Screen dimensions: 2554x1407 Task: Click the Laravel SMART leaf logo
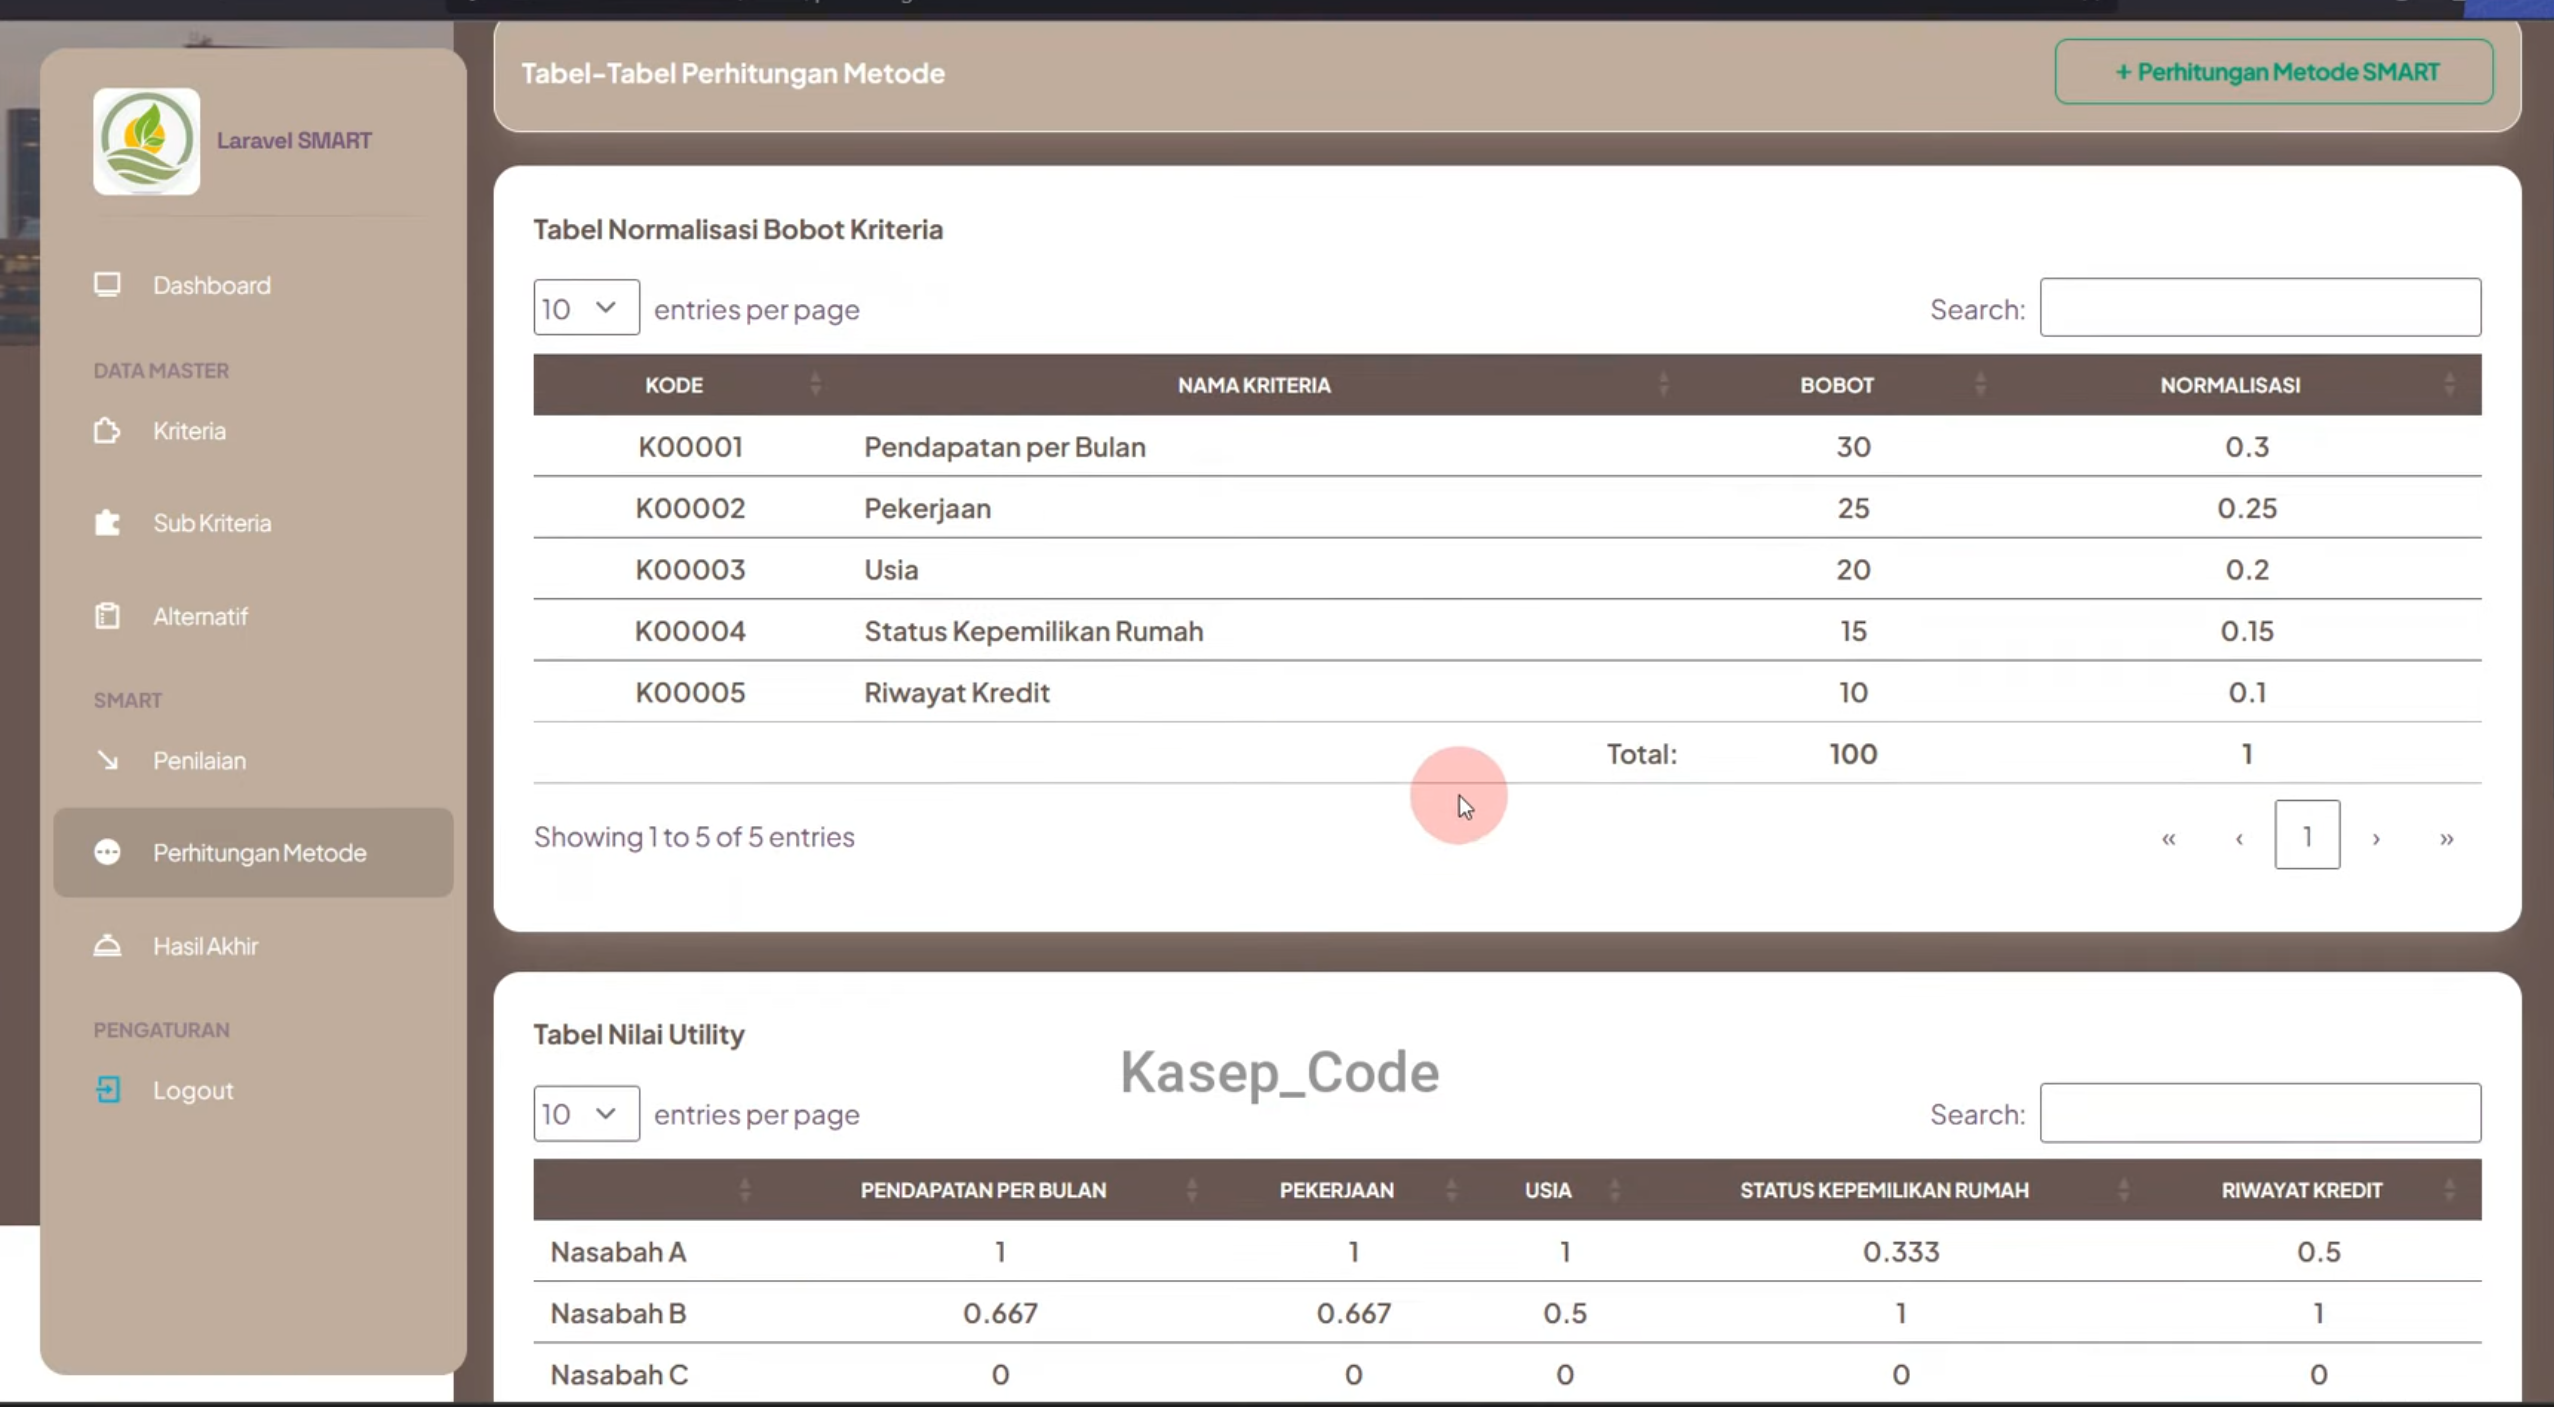pos(146,141)
